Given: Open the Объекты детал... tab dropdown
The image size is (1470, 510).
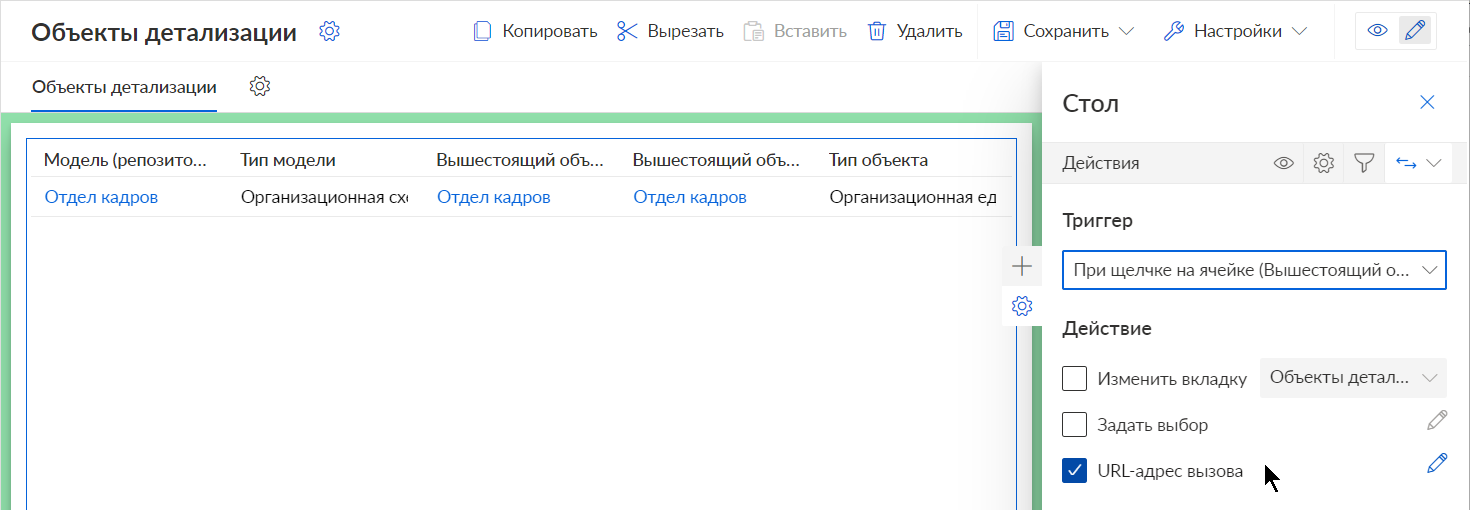Looking at the screenshot, I should pos(1353,378).
